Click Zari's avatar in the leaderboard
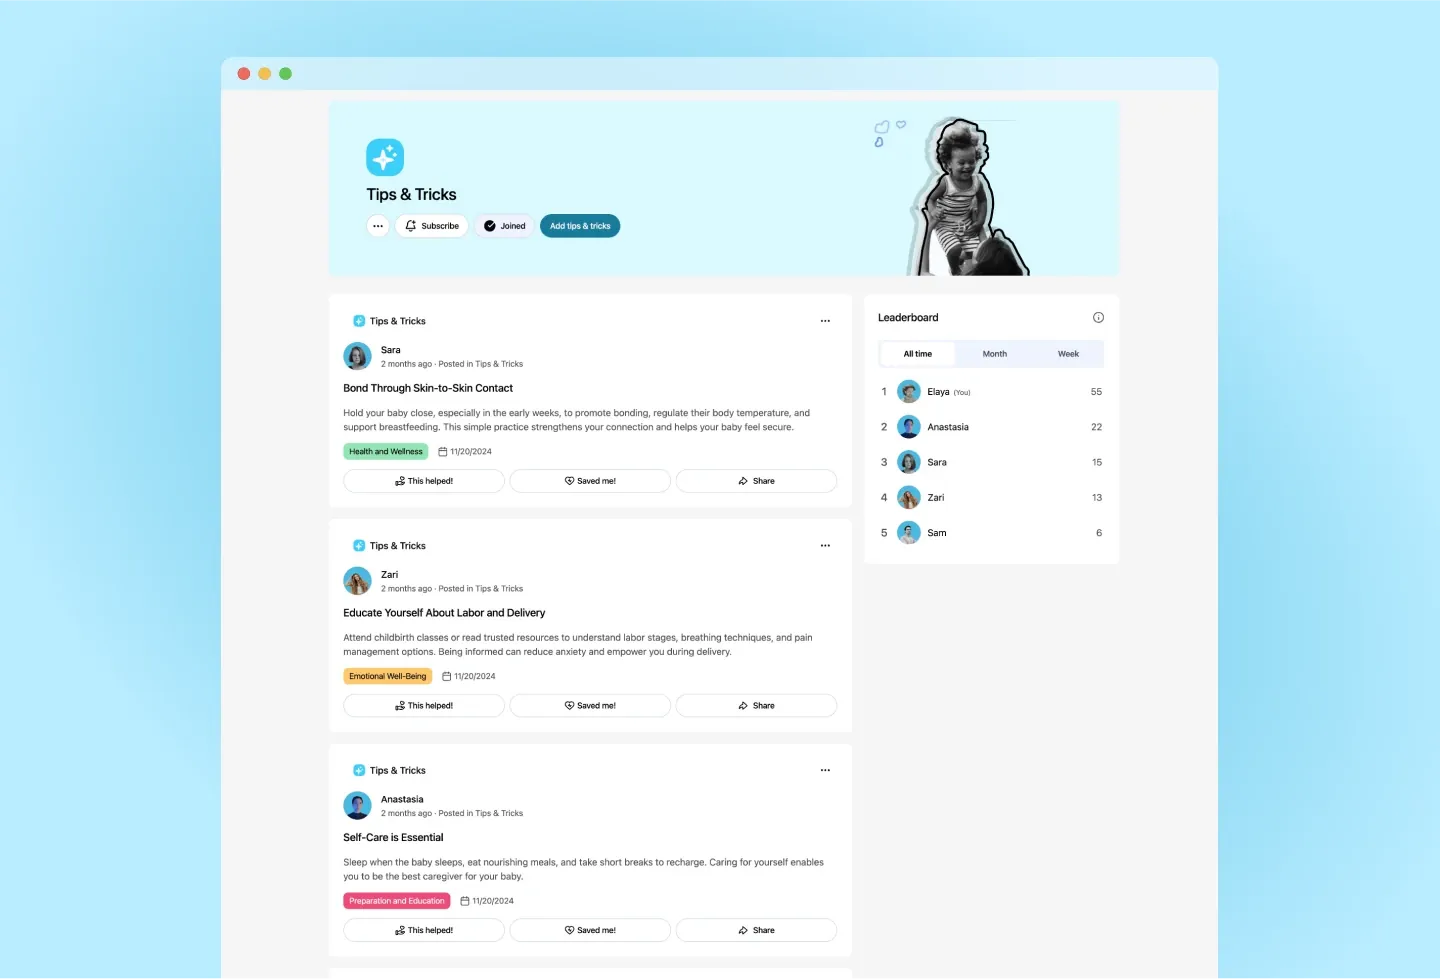This screenshot has height=979, width=1440. 908,497
